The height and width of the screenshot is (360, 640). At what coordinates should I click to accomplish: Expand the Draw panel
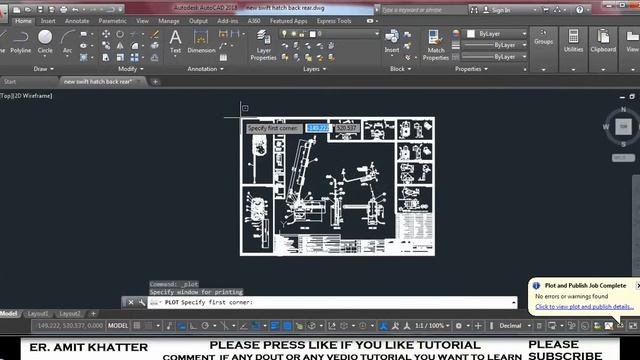pos(43,69)
